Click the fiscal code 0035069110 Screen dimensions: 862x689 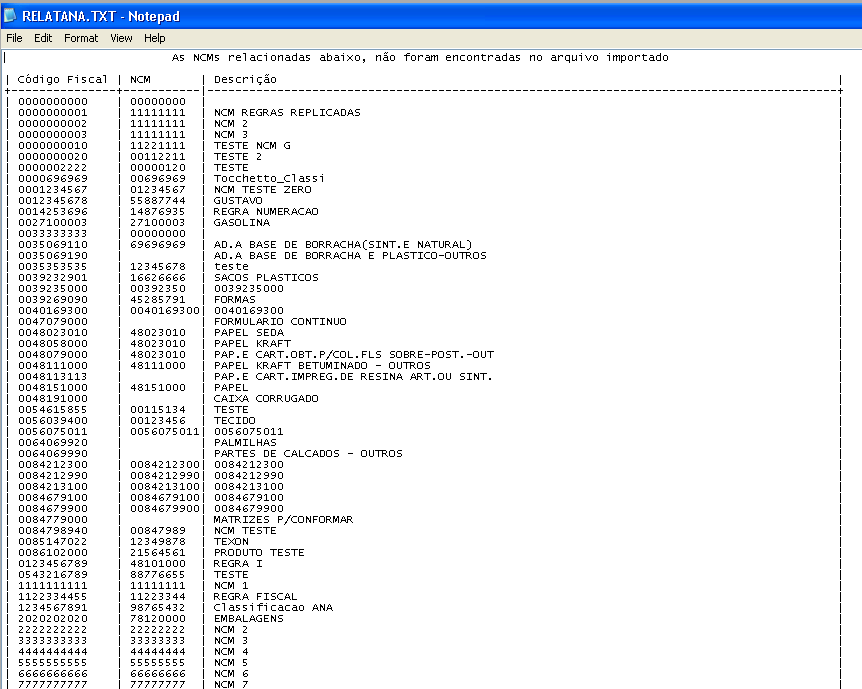pos(53,244)
